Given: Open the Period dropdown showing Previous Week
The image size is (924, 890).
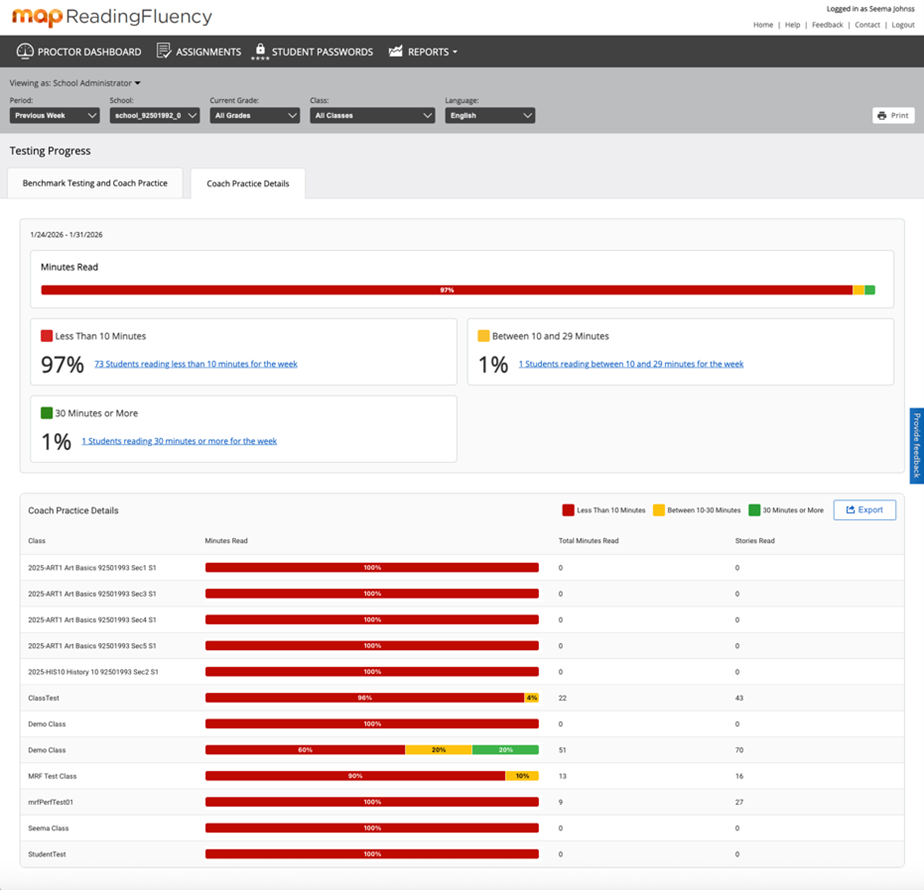Looking at the screenshot, I should 54,116.
